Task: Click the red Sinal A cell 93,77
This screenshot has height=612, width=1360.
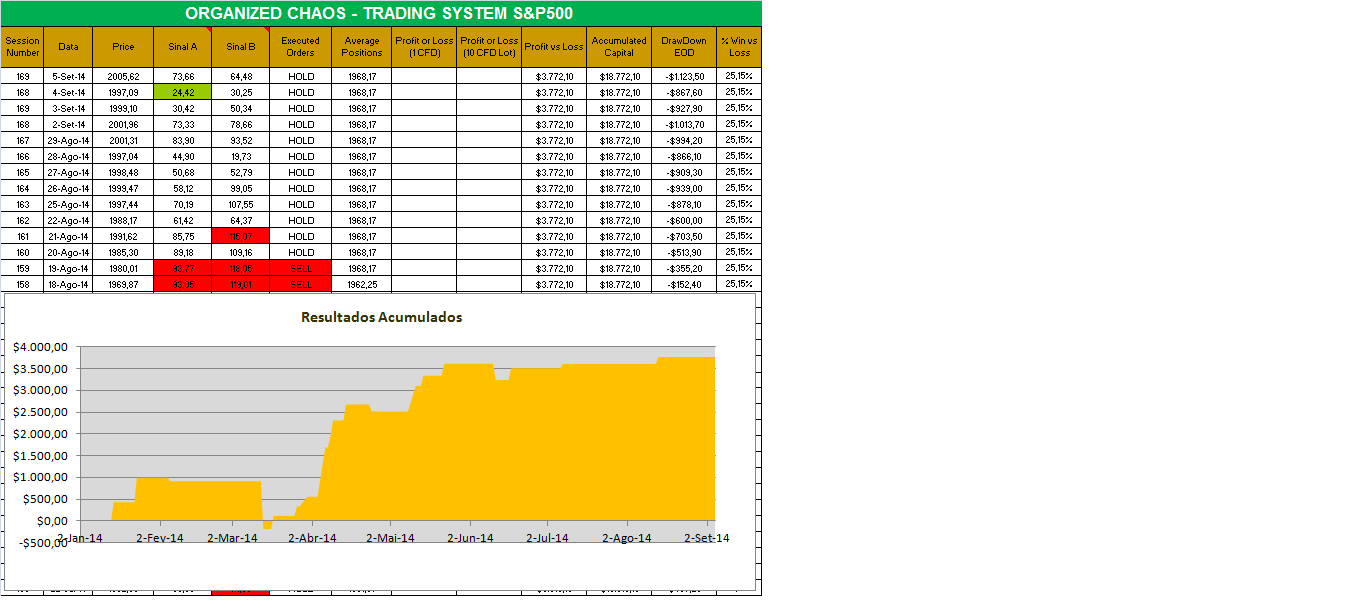Action: click(x=183, y=268)
